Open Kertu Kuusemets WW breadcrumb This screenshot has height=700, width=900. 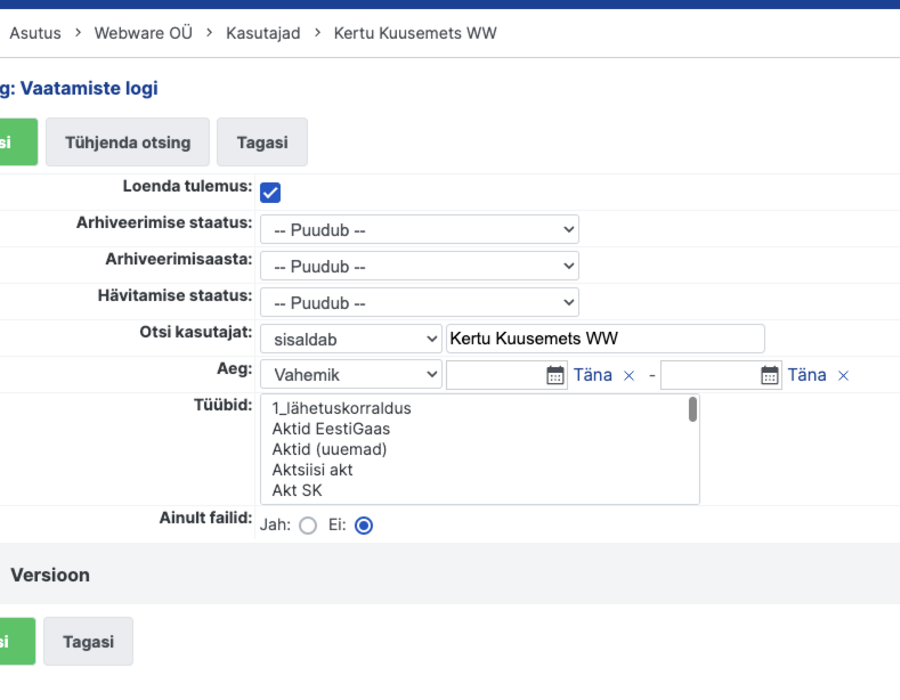(415, 33)
